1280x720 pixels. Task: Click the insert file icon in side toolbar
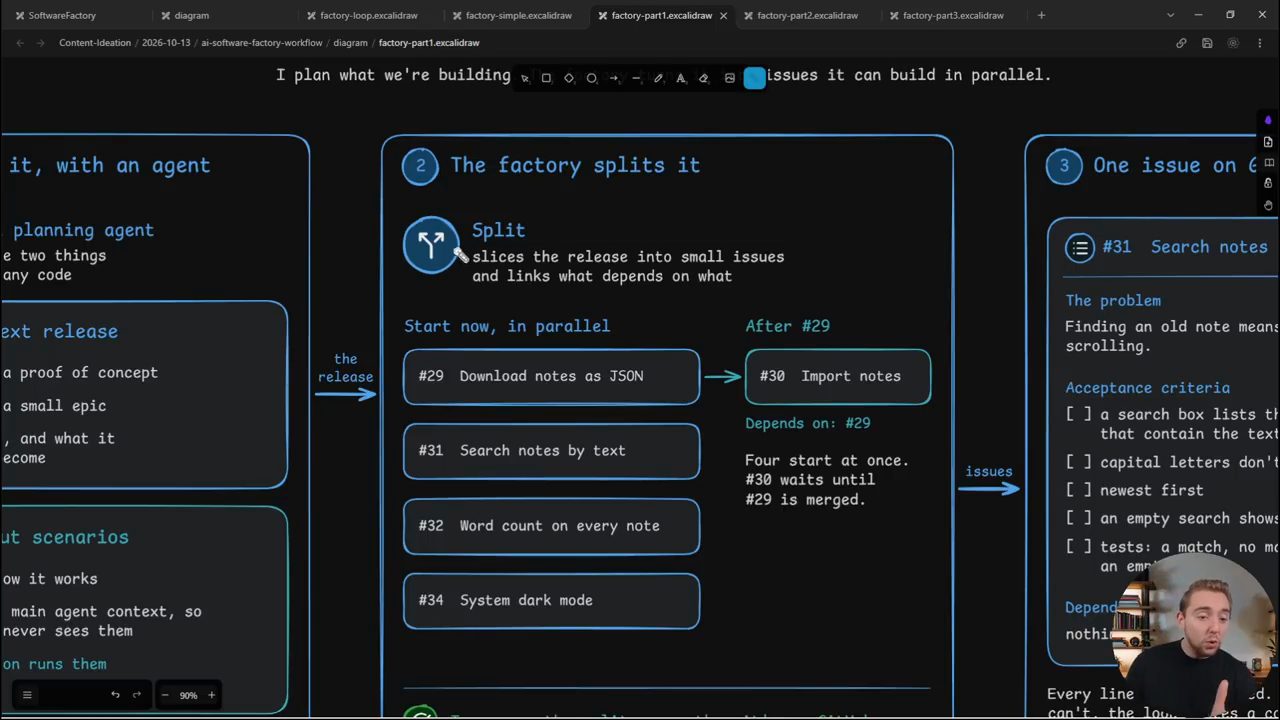1268,142
